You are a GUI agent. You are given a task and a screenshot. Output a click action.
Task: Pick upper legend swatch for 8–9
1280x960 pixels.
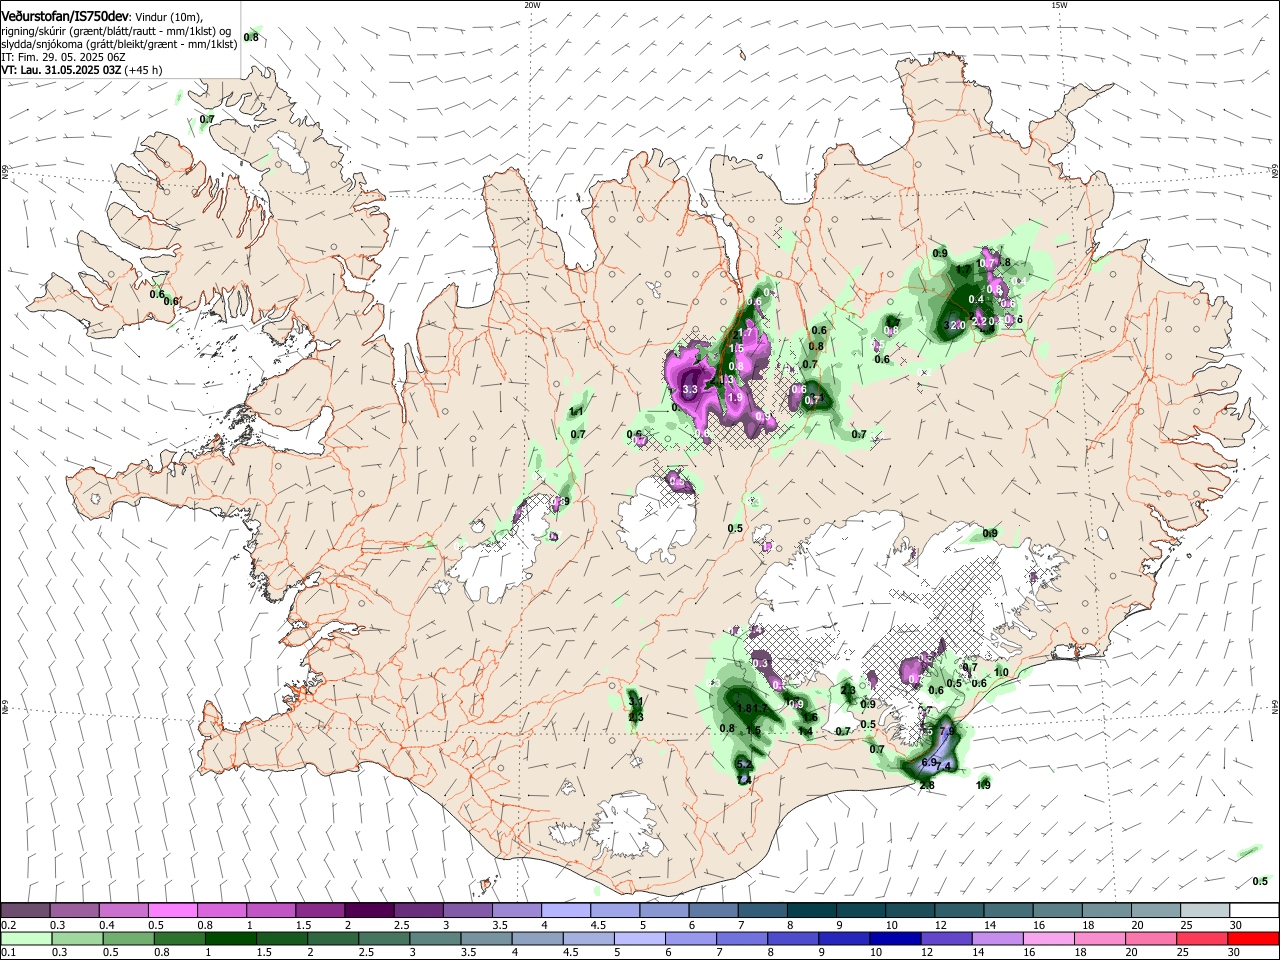click(812, 911)
